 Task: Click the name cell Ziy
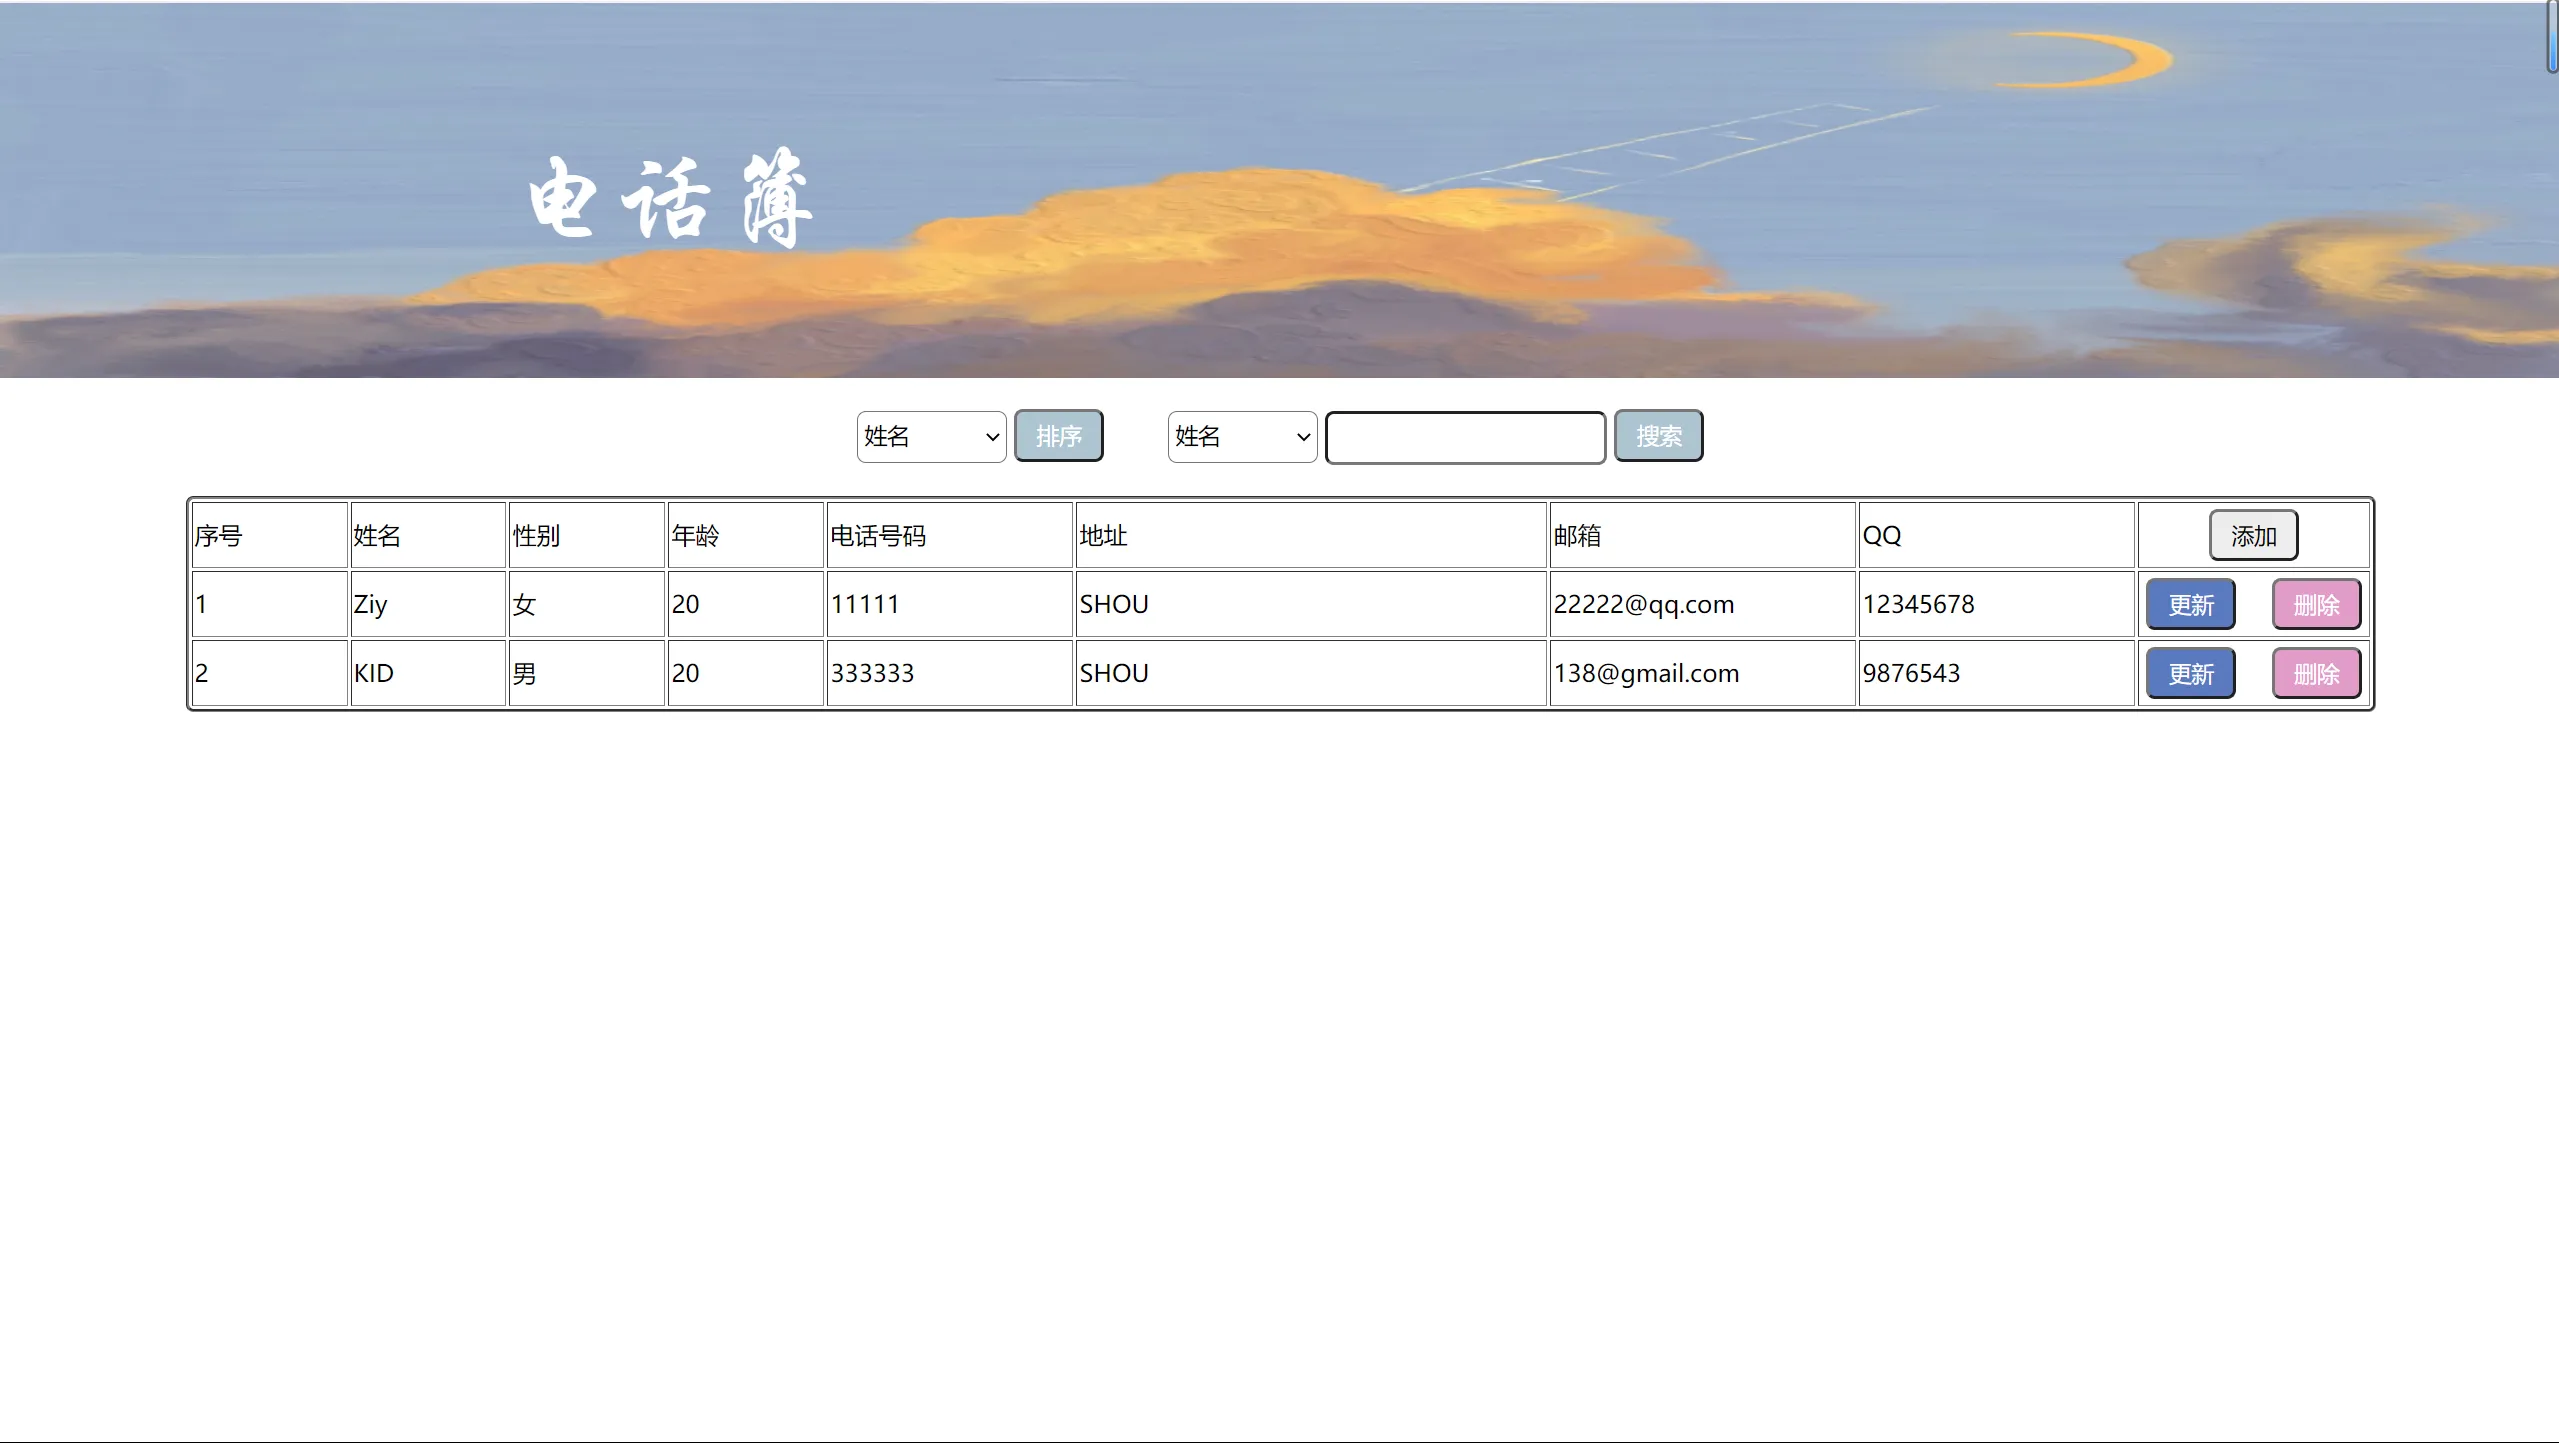tap(428, 604)
